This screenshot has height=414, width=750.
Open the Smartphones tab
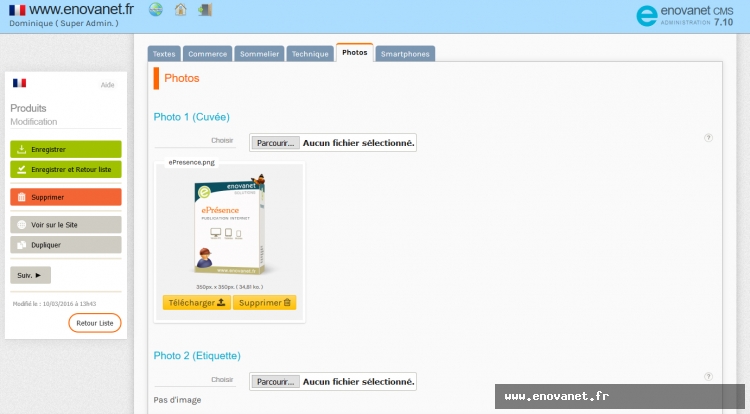click(405, 54)
